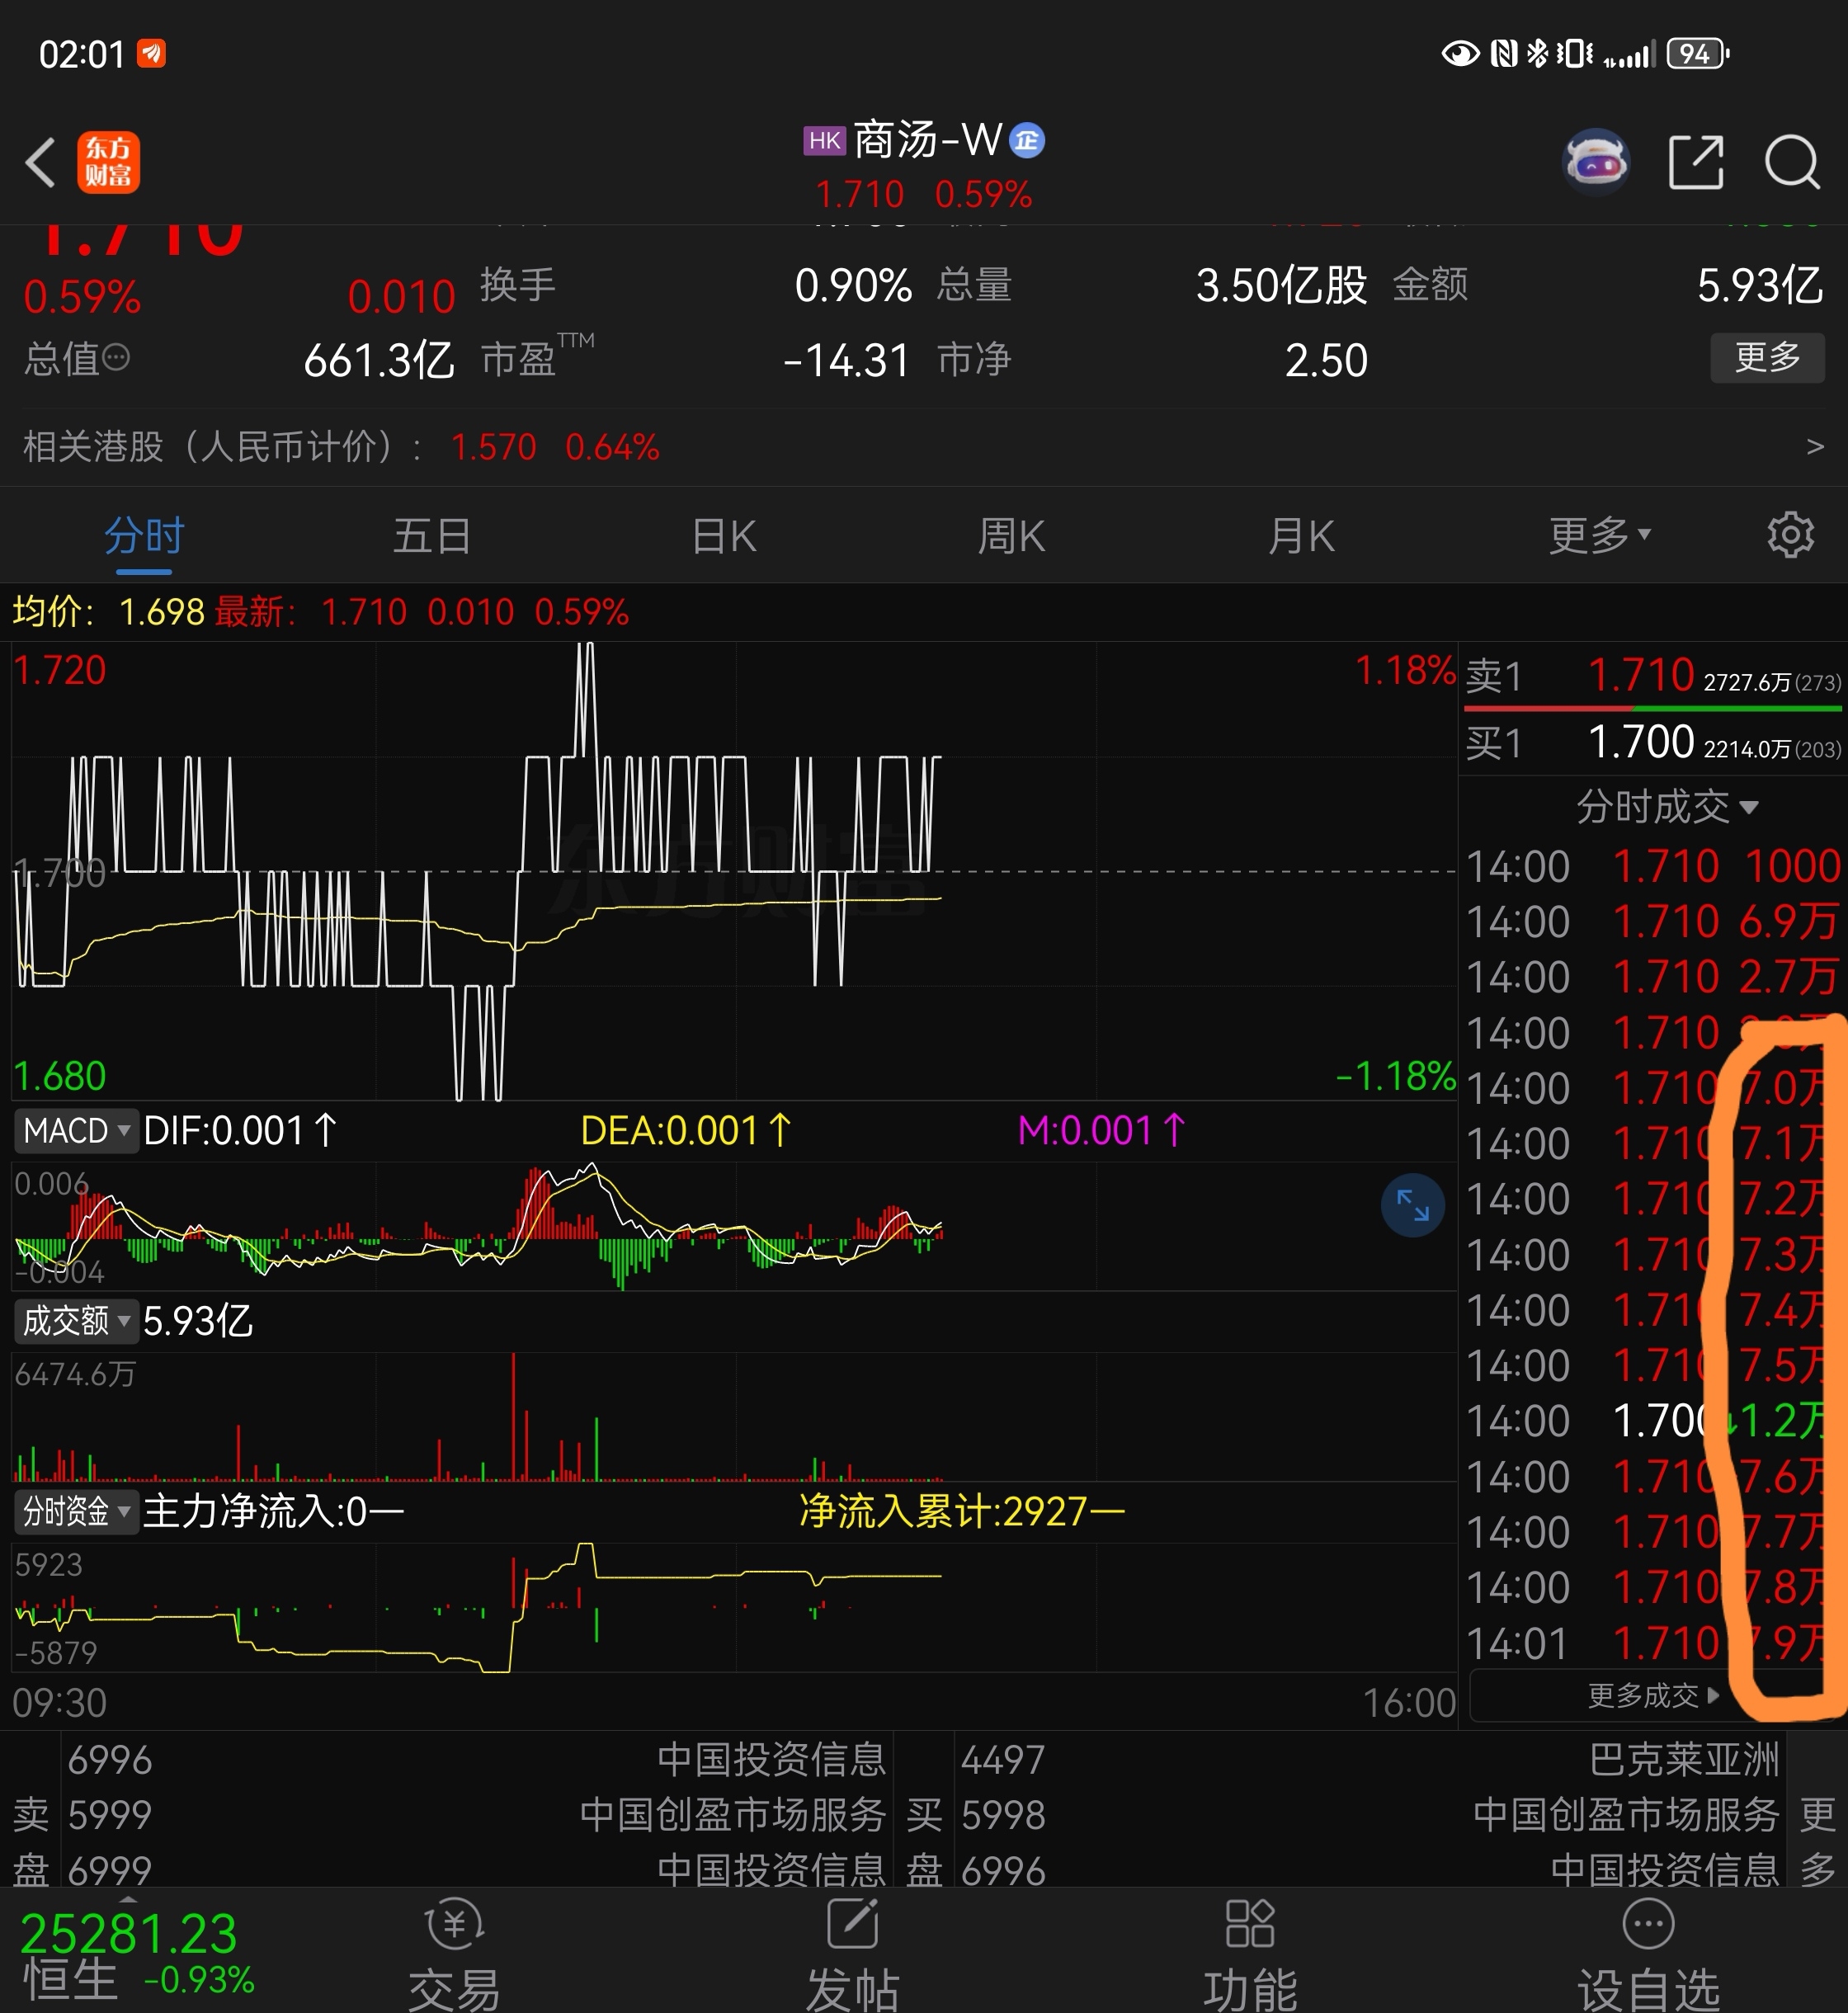Tap the 总量 3.50亿股 value
The image size is (1848, 2013).
click(1281, 285)
